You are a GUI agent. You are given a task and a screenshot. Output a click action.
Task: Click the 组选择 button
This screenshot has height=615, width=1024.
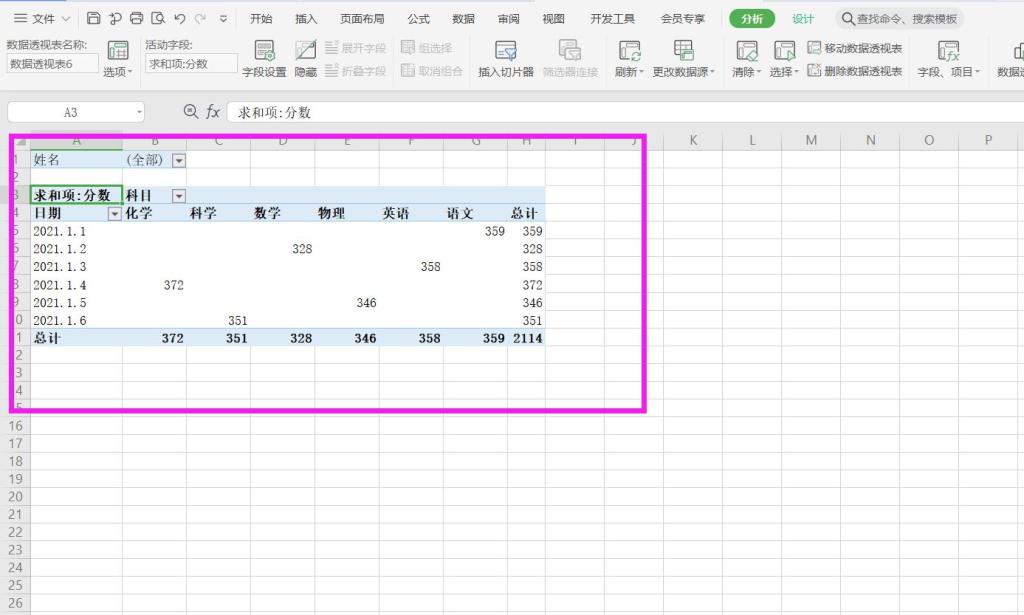(x=426, y=48)
